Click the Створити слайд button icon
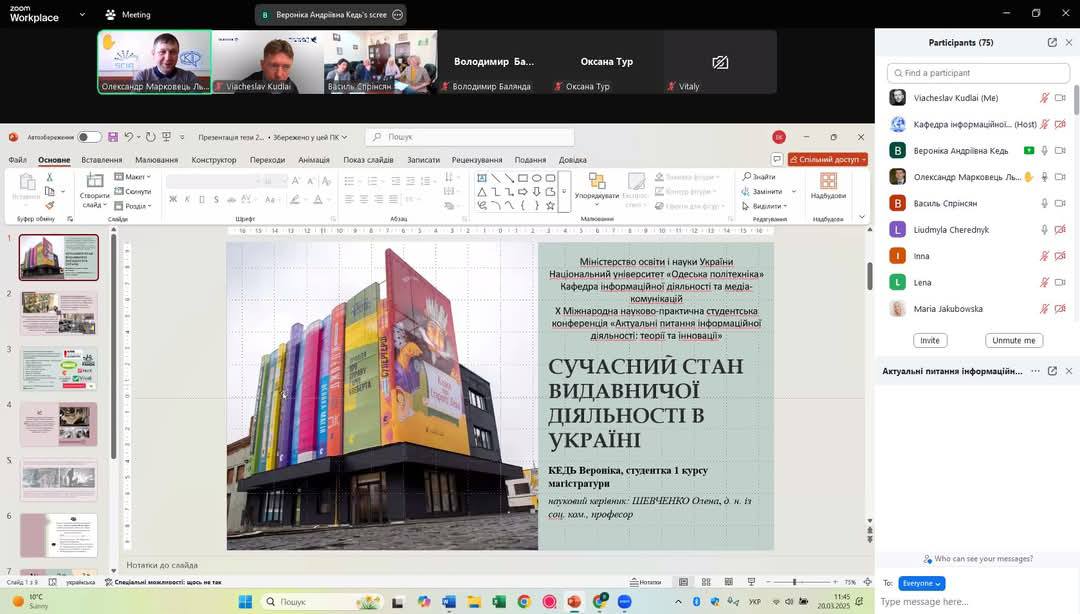Viewport: 1080px width, 614px height. click(95, 182)
